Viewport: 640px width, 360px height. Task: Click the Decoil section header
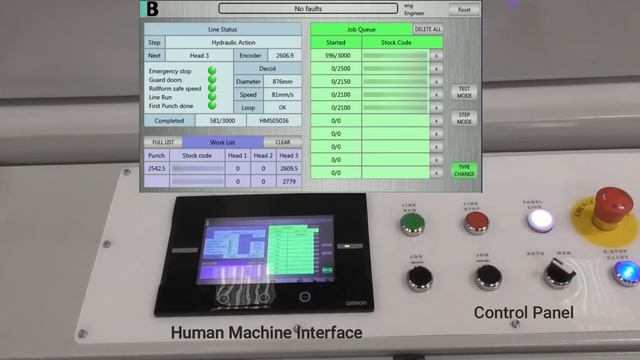click(267, 69)
